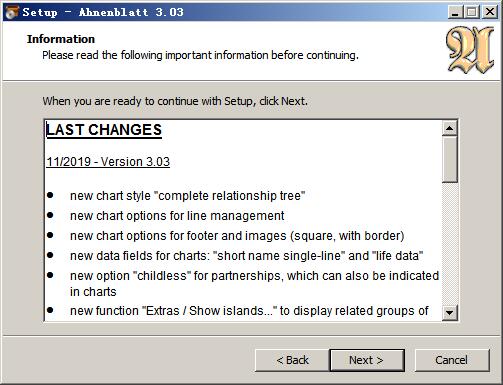Click the "Extras / Show islands..." bullet text

click(249, 311)
